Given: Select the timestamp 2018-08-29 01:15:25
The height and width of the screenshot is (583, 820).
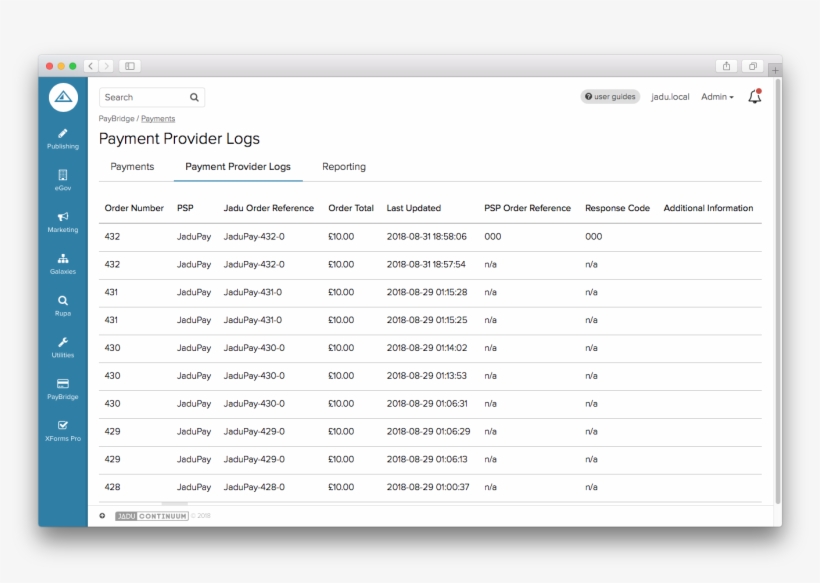Looking at the screenshot, I should click(x=427, y=320).
